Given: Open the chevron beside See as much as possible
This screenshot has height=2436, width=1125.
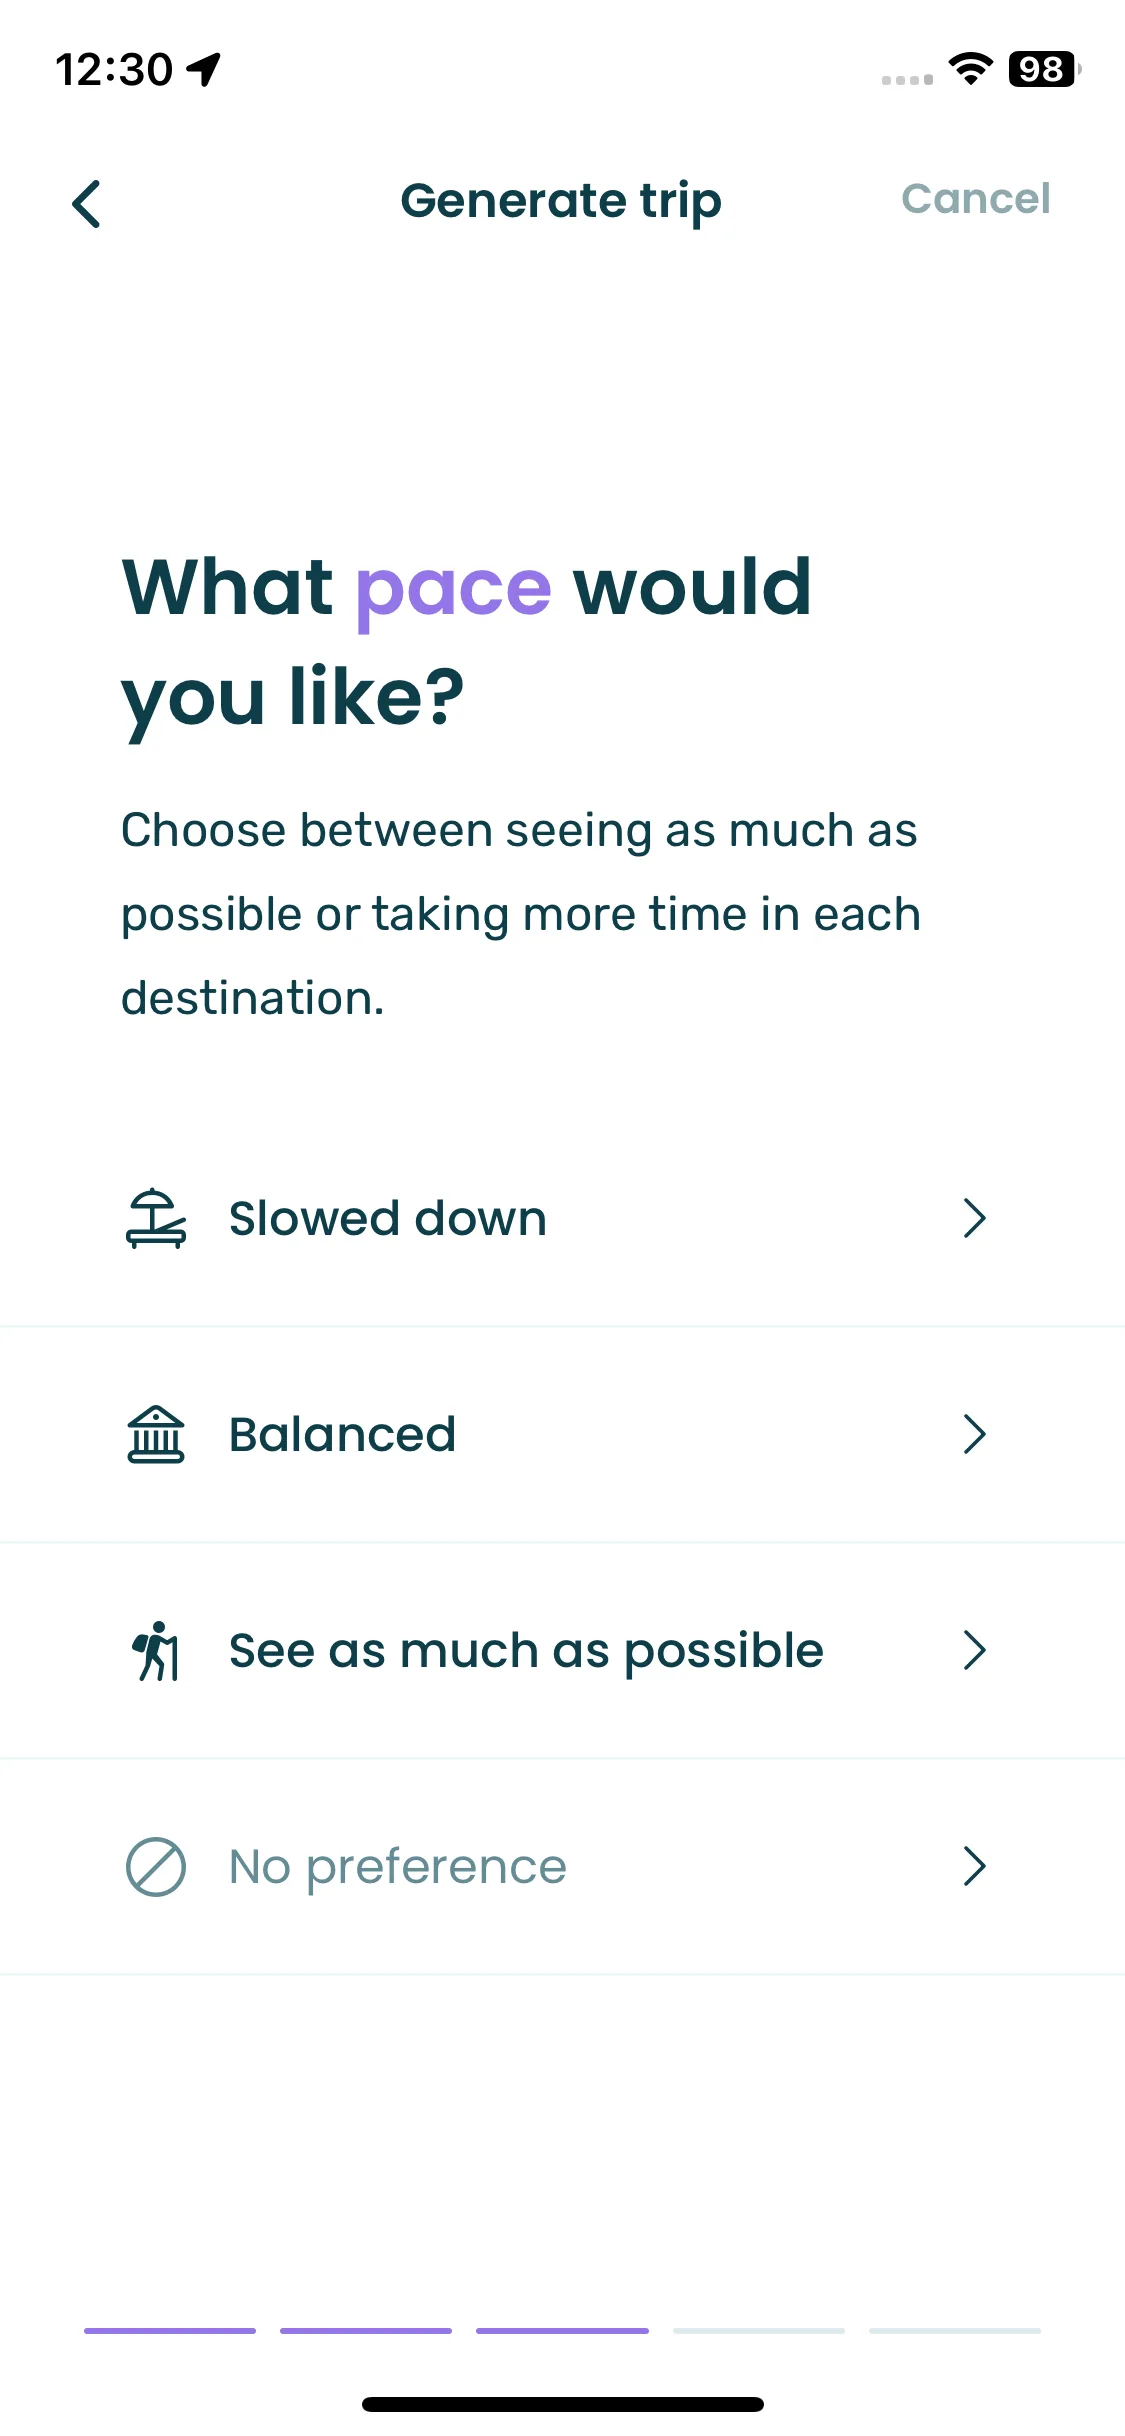Looking at the screenshot, I should pyautogui.click(x=974, y=1650).
